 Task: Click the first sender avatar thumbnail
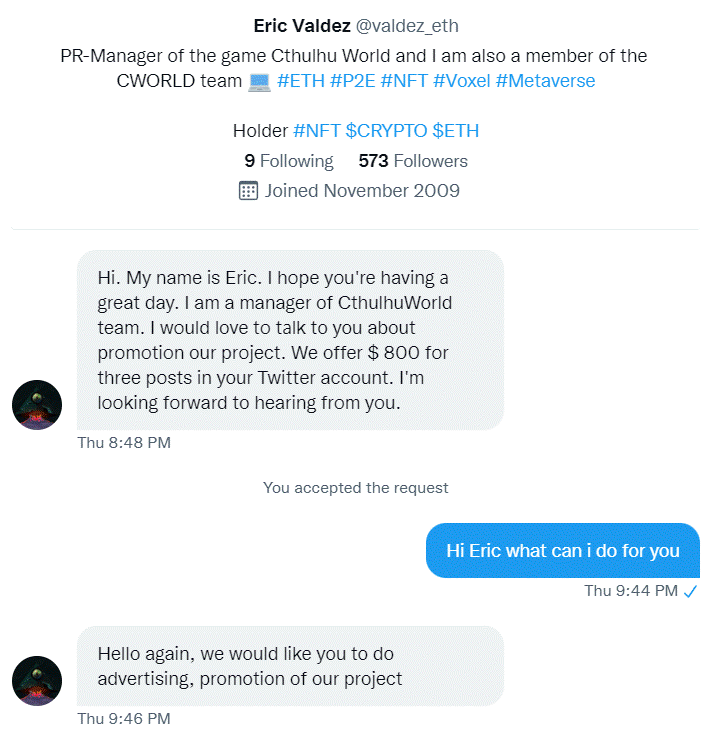37,405
